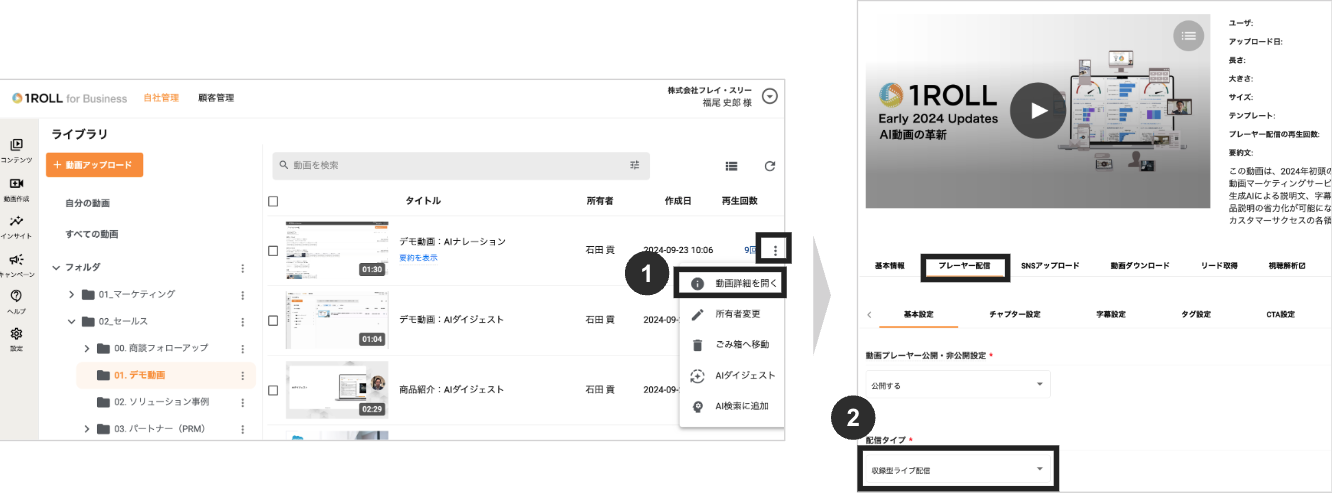Select the CTA設定 sub-tab
Screen dimensions: 1332x498
click(x=1280, y=314)
